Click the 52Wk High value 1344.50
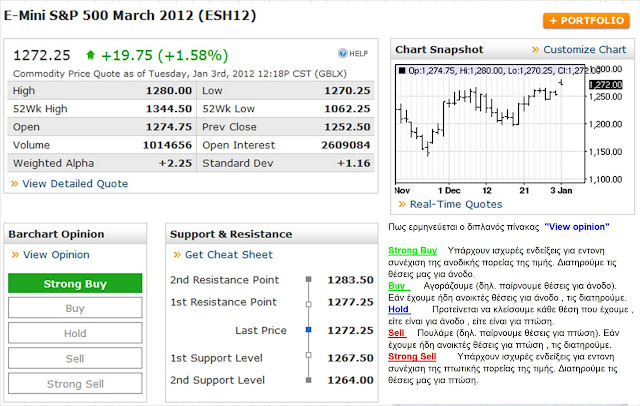Viewport: 640px width, 406px height. pos(169,109)
